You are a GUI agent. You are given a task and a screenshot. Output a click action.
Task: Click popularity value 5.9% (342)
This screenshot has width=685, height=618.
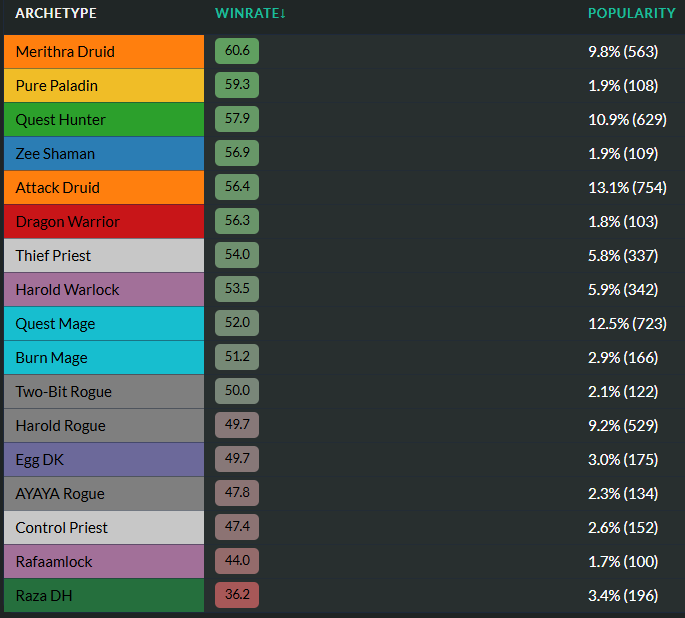[x=623, y=290]
